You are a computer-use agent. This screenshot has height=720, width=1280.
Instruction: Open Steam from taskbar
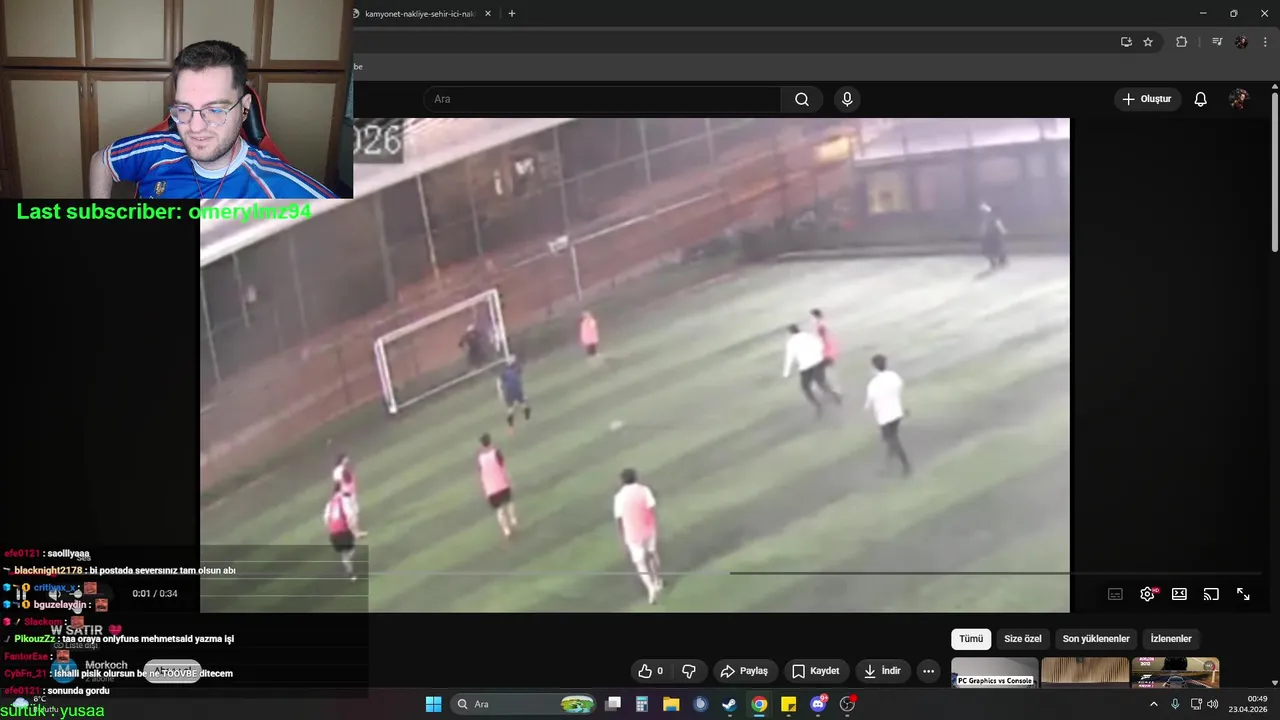pyautogui.click(x=730, y=704)
